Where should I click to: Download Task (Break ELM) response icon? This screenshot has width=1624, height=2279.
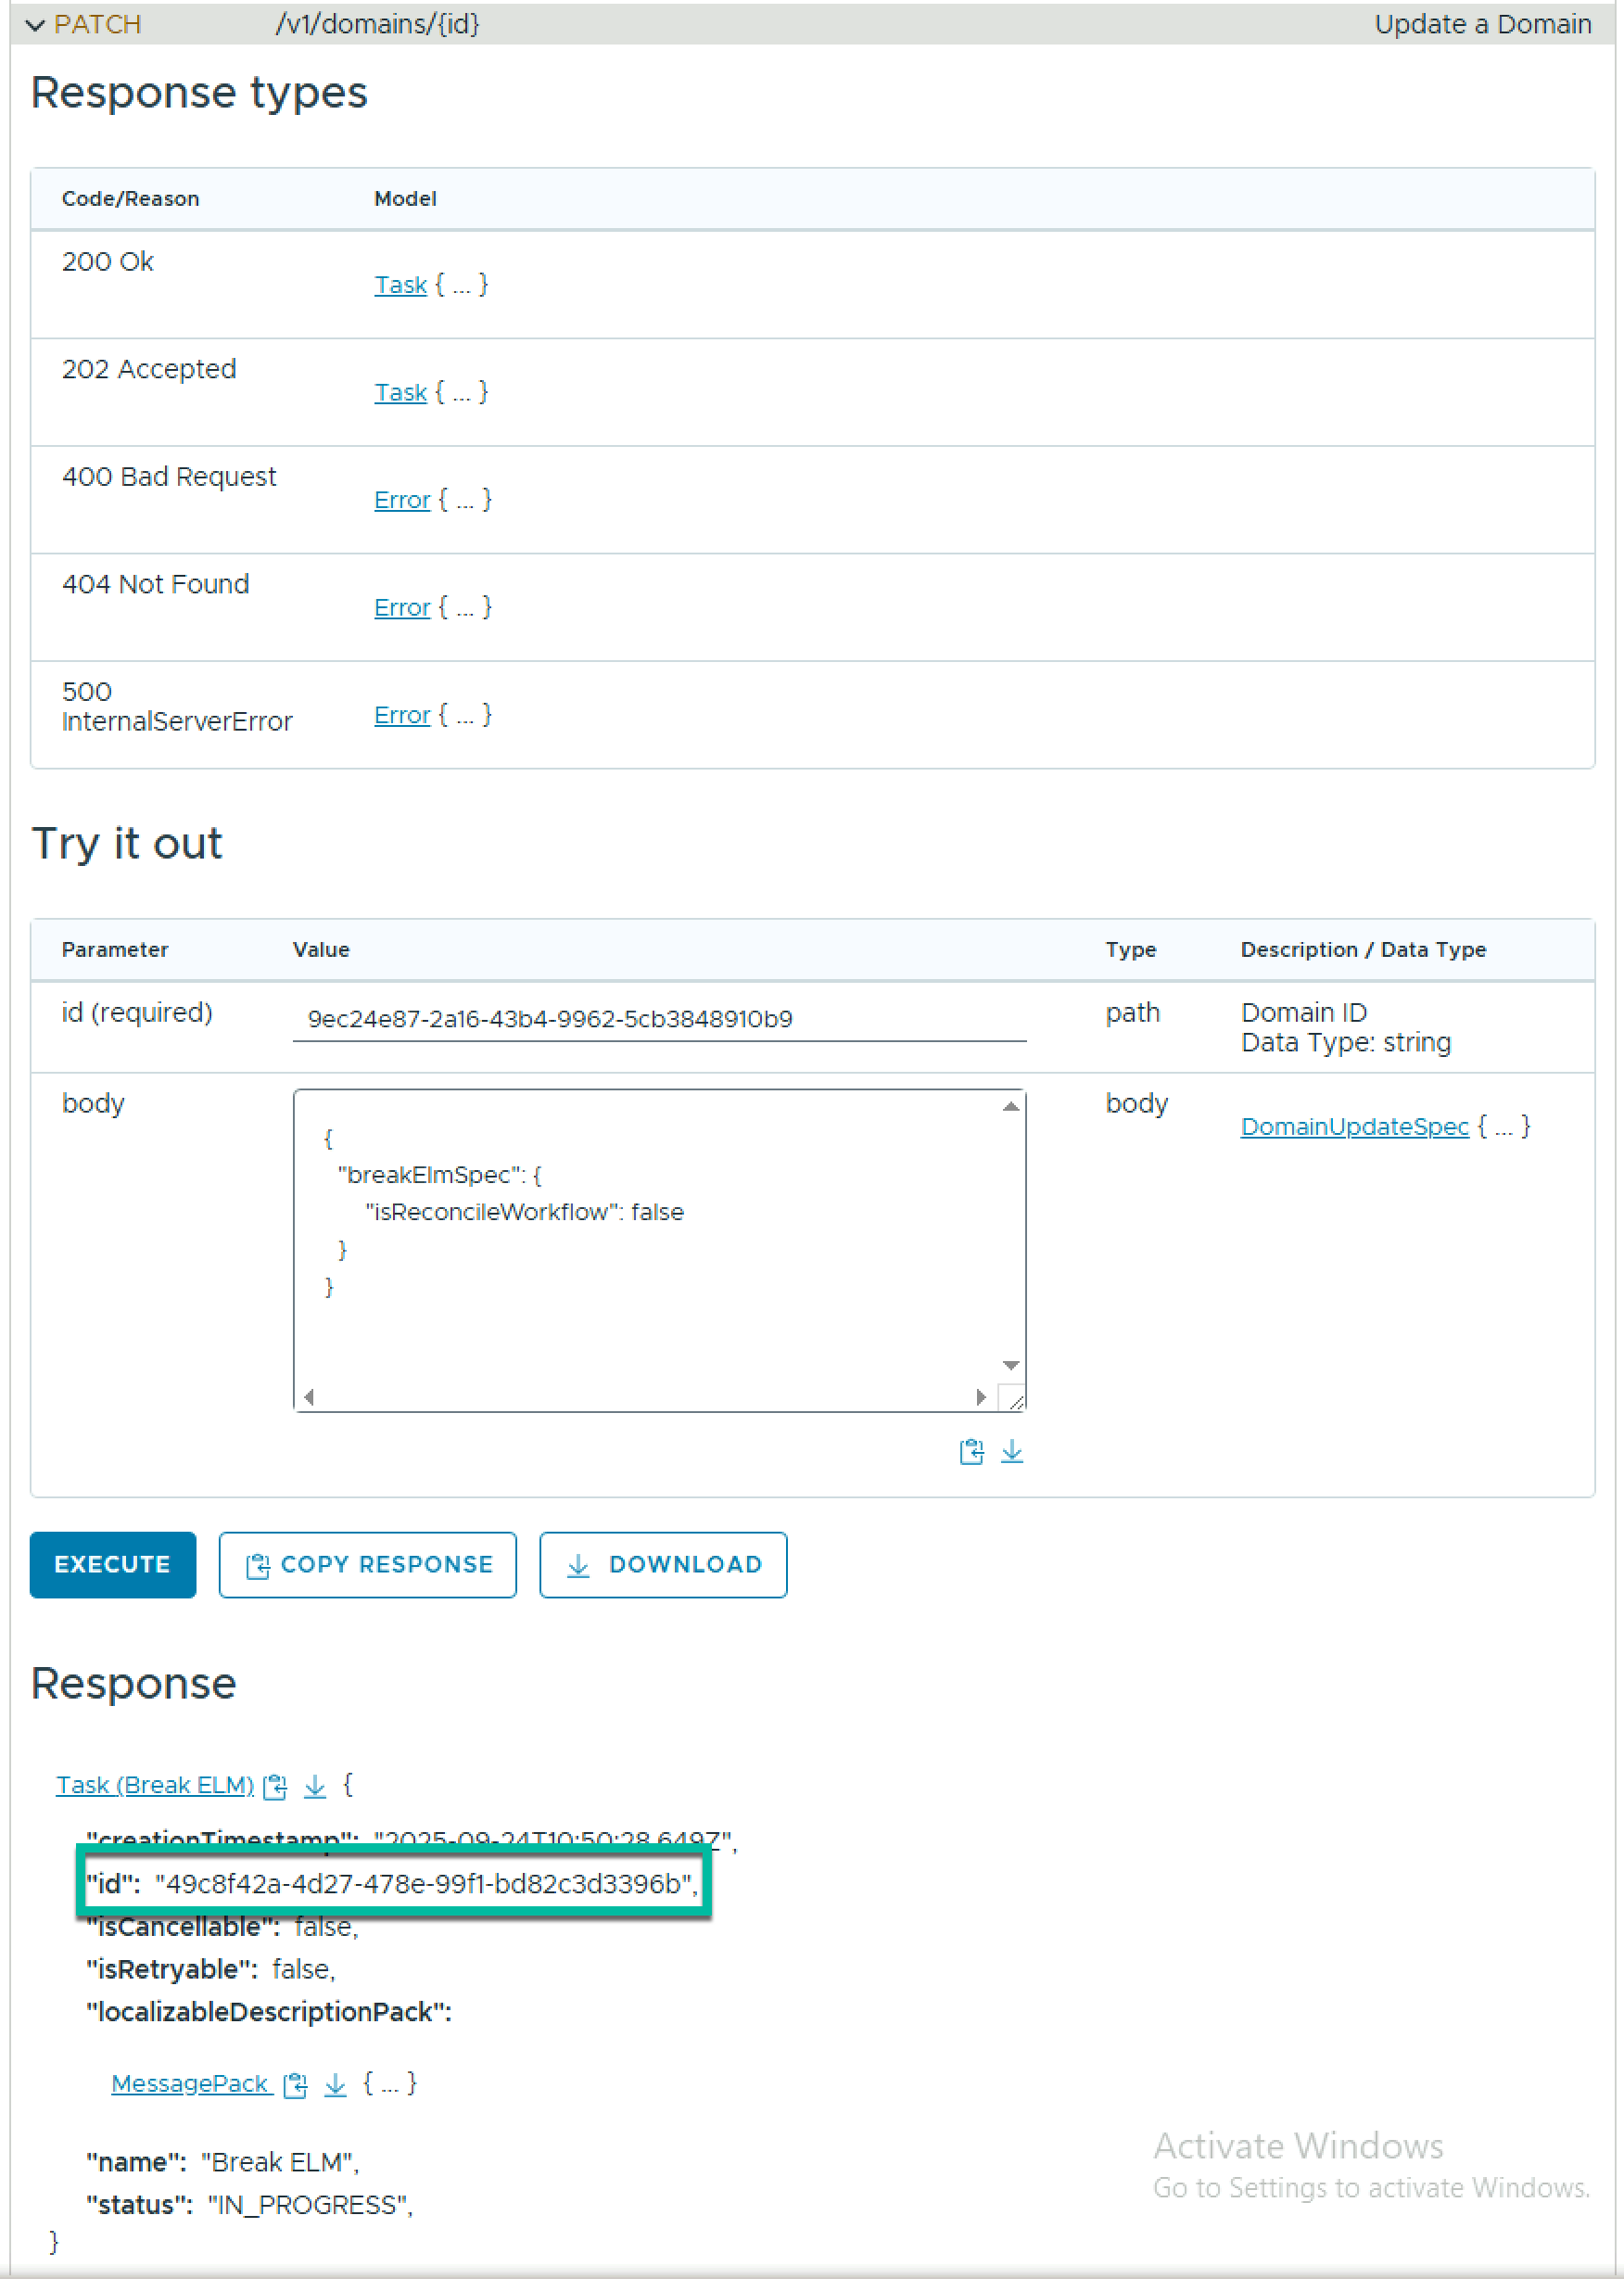pyautogui.click(x=315, y=1786)
